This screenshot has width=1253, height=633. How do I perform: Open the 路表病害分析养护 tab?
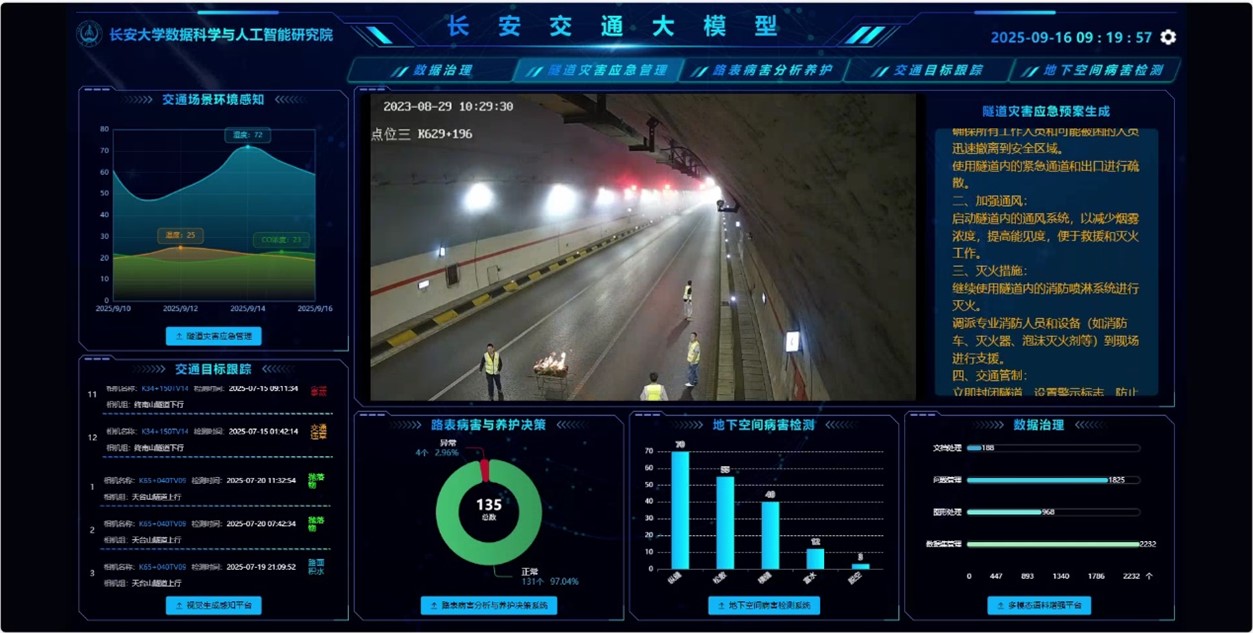tap(763, 70)
